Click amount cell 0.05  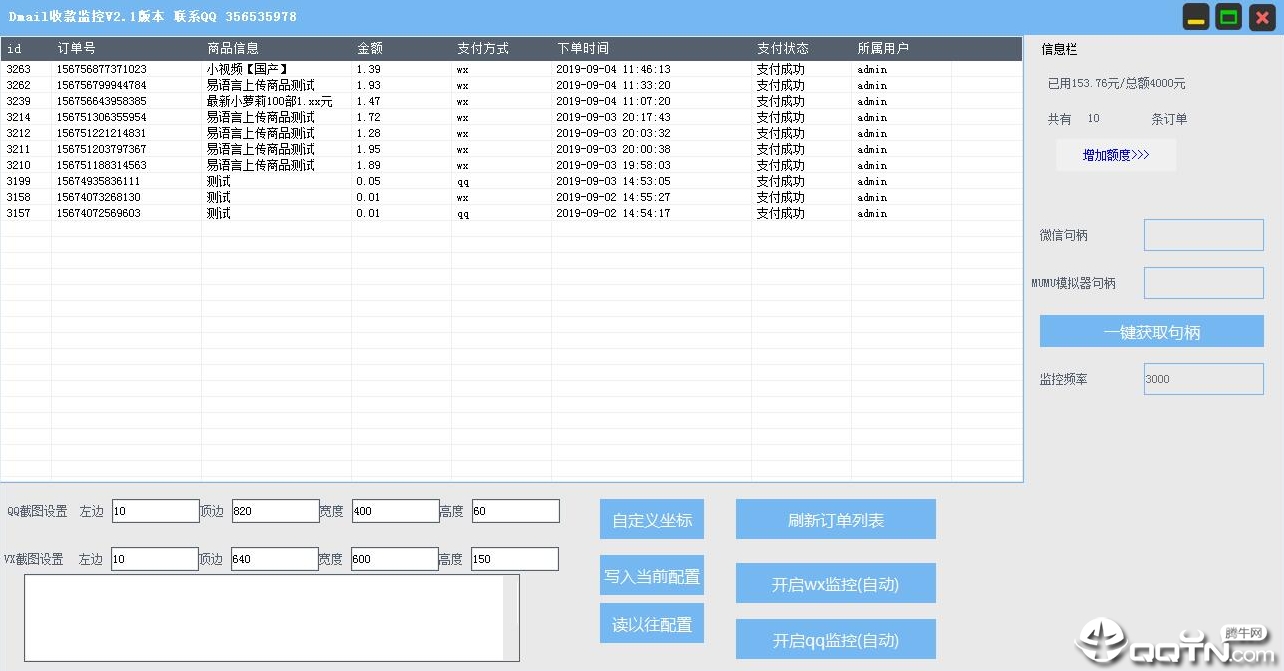(x=368, y=181)
